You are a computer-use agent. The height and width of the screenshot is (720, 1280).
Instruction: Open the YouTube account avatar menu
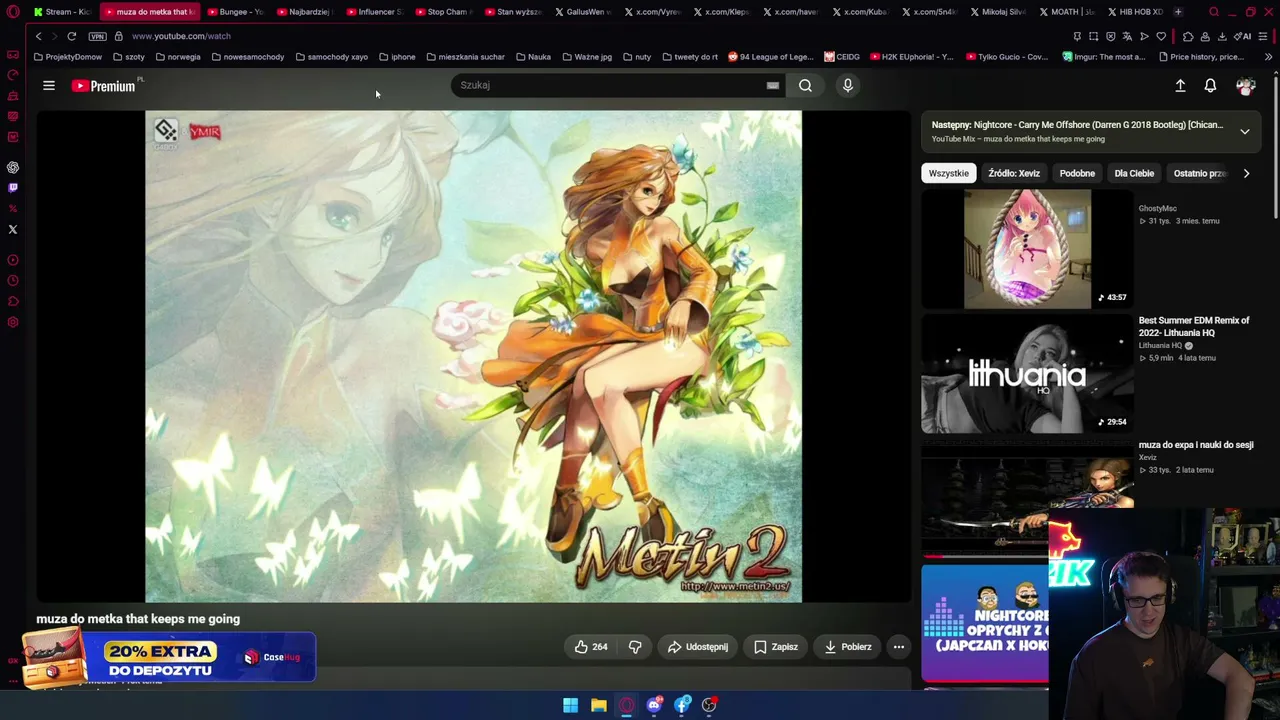(1245, 86)
